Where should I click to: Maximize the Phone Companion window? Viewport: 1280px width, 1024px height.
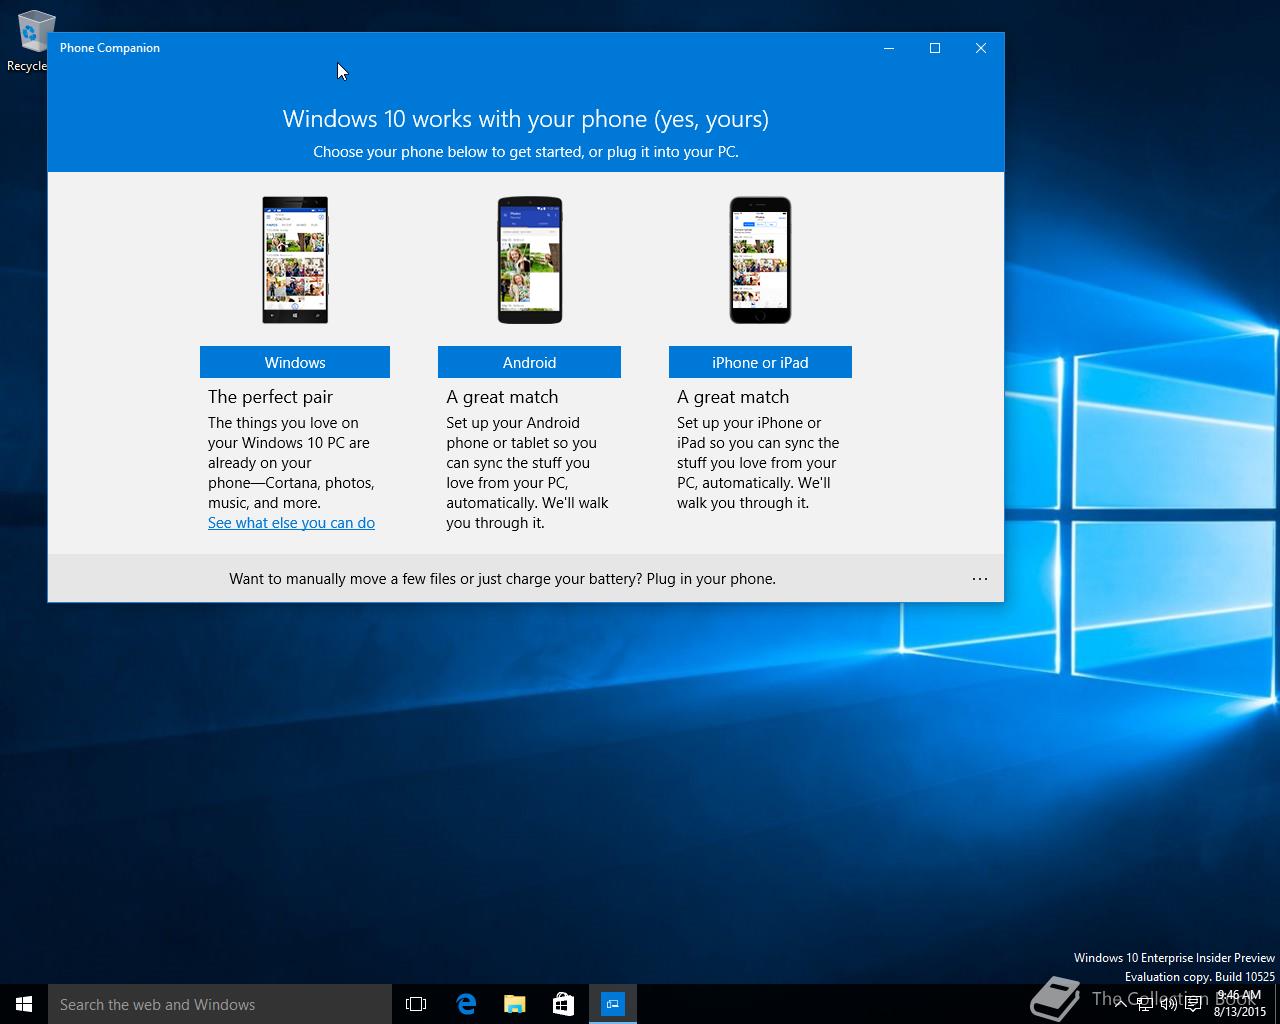click(935, 48)
